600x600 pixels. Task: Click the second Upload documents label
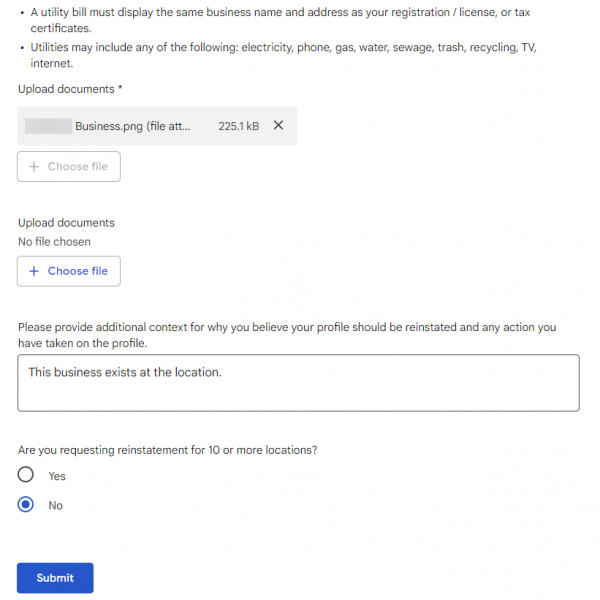click(66, 223)
